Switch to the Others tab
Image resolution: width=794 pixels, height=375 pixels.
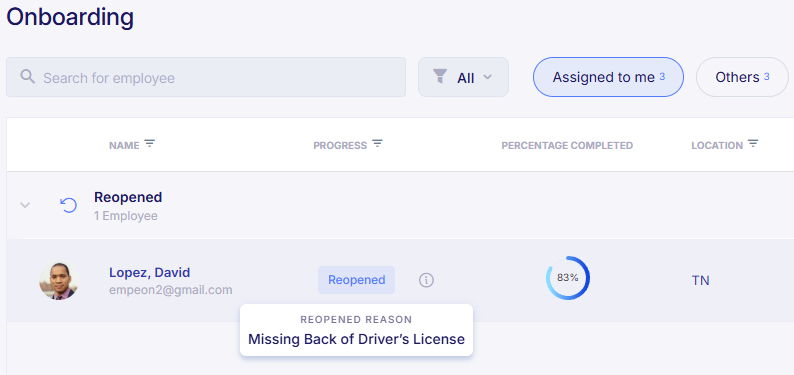(x=742, y=77)
